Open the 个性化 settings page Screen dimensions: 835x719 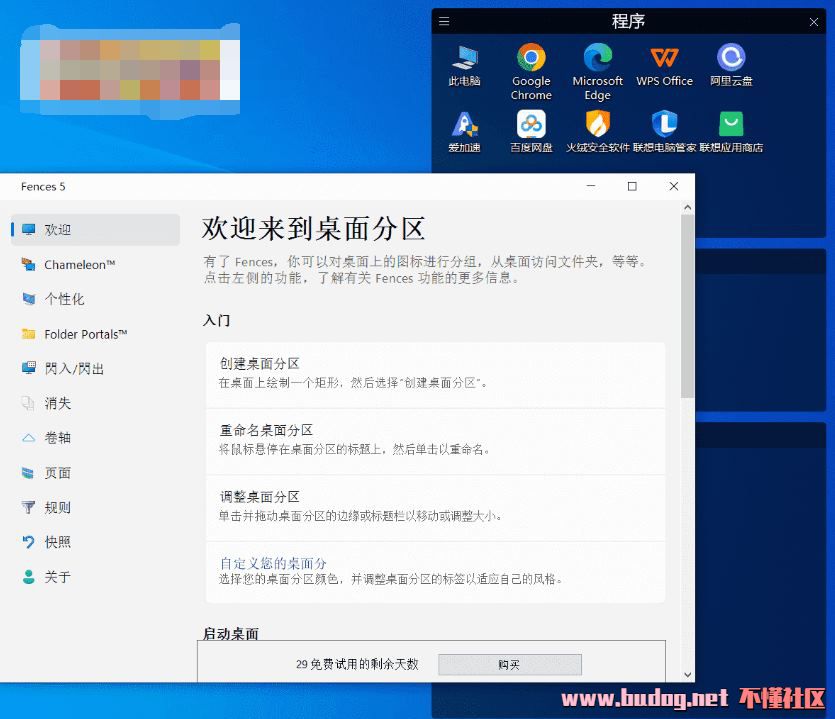(65, 299)
